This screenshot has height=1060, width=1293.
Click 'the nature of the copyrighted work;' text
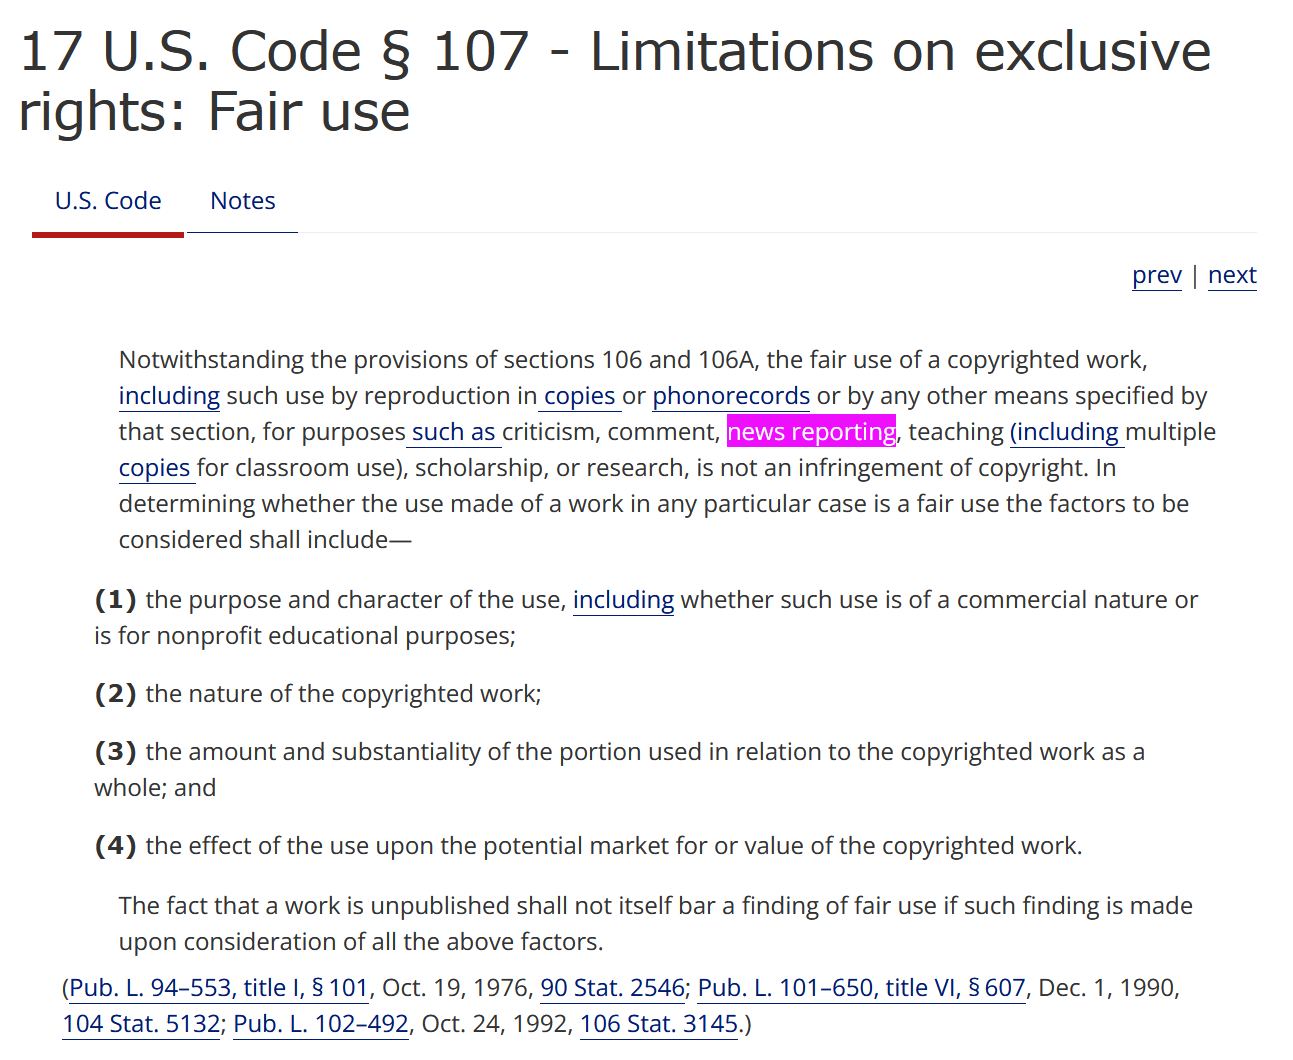pos(343,694)
